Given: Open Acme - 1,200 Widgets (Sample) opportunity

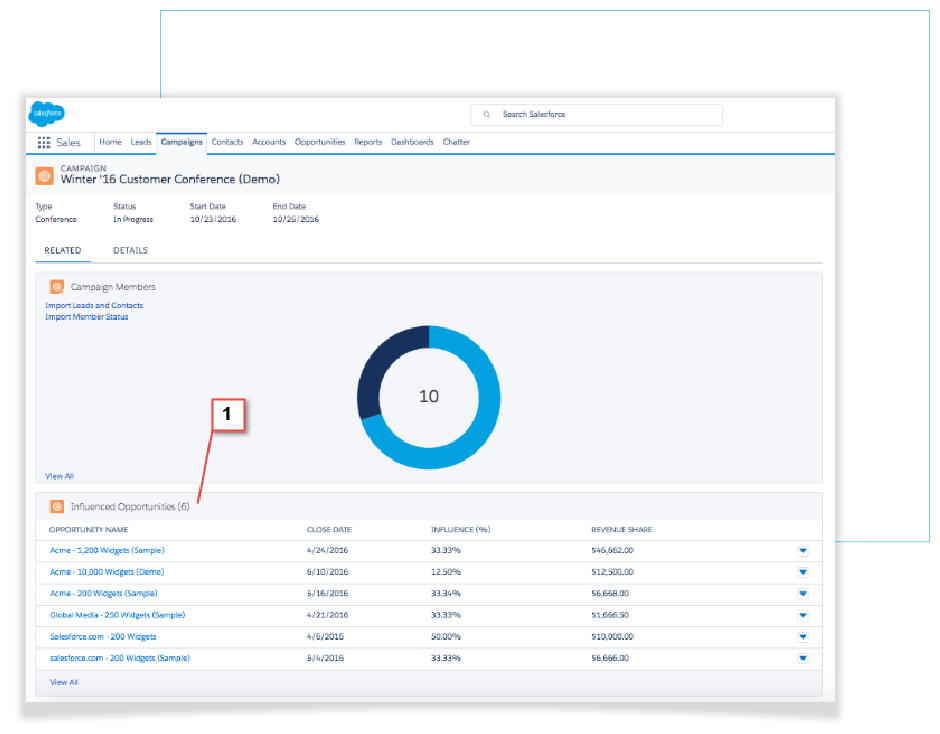Looking at the screenshot, I should point(107,550).
